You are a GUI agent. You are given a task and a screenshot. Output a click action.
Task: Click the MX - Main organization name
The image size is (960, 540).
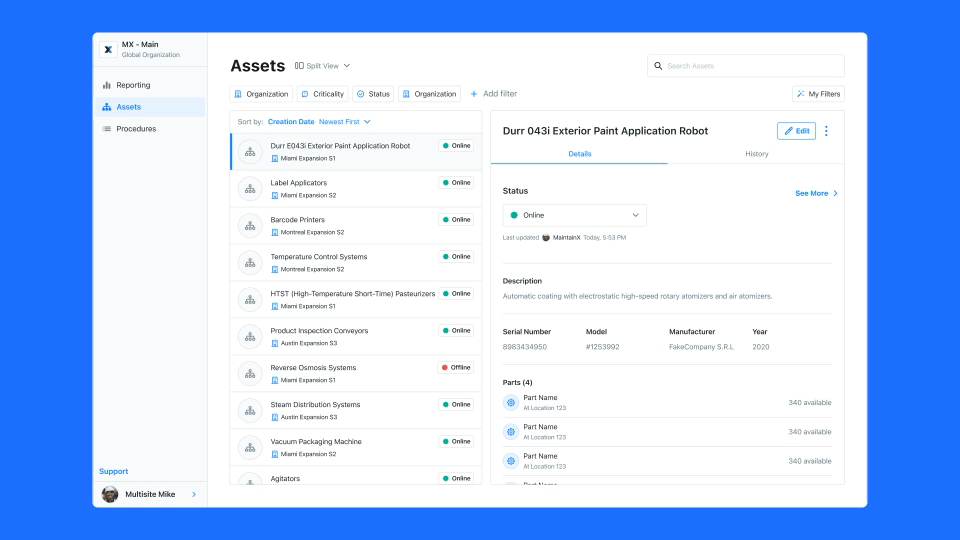(140, 45)
